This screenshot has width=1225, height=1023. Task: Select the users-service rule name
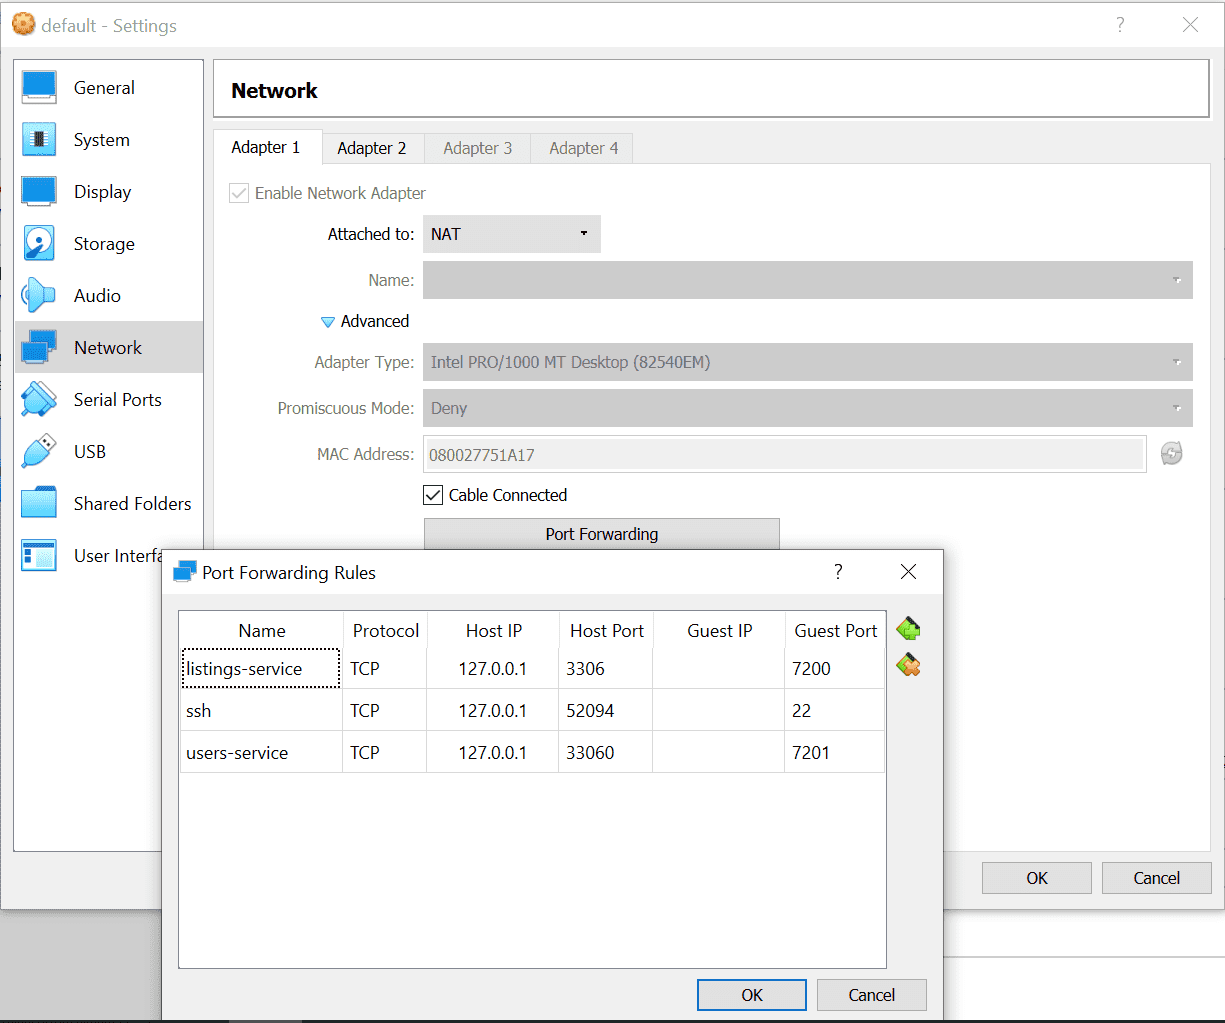tap(261, 753)
